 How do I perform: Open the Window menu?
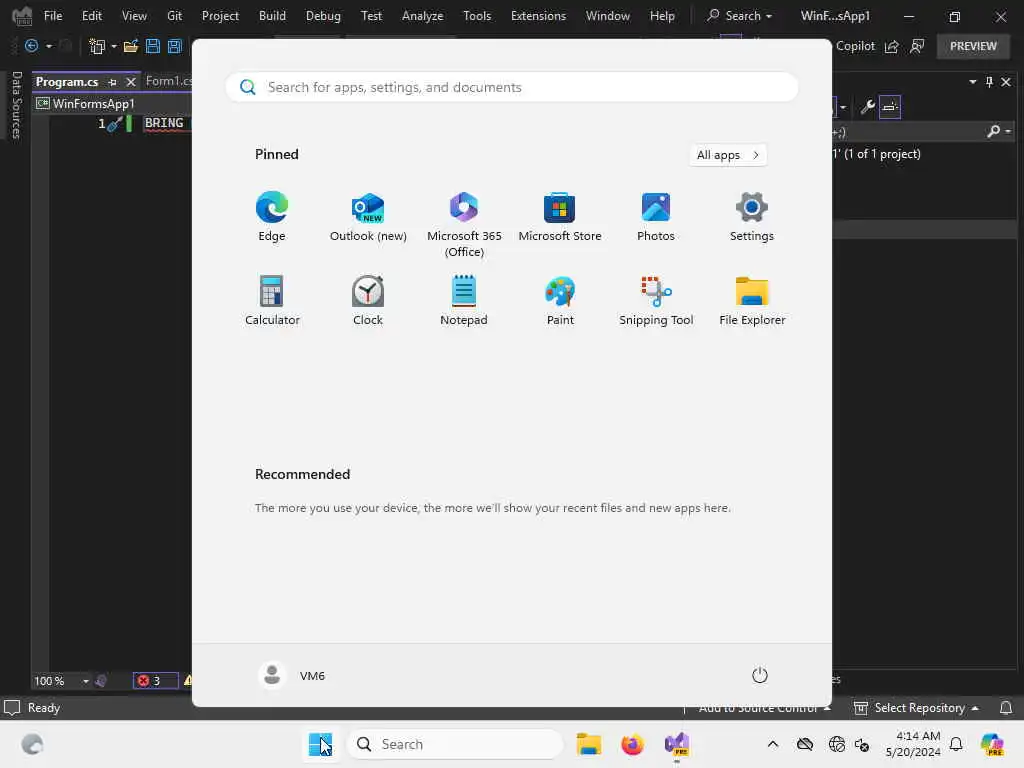click(607, 16)
